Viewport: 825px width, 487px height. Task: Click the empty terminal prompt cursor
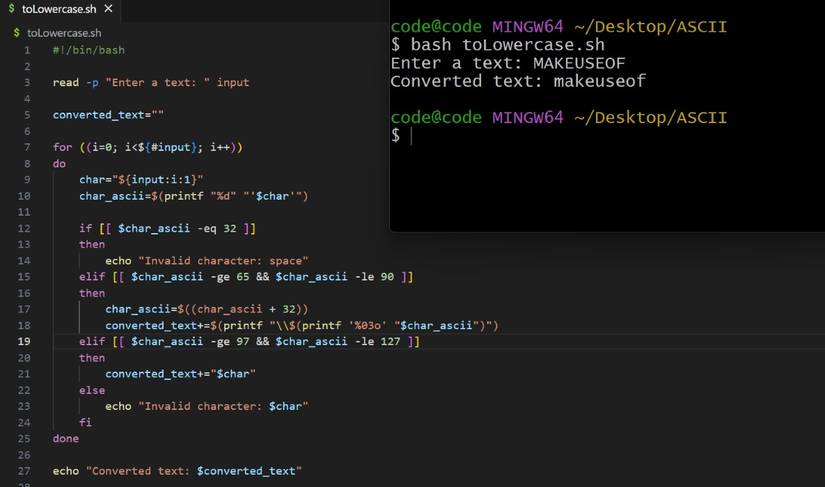(x=410, y=135)
